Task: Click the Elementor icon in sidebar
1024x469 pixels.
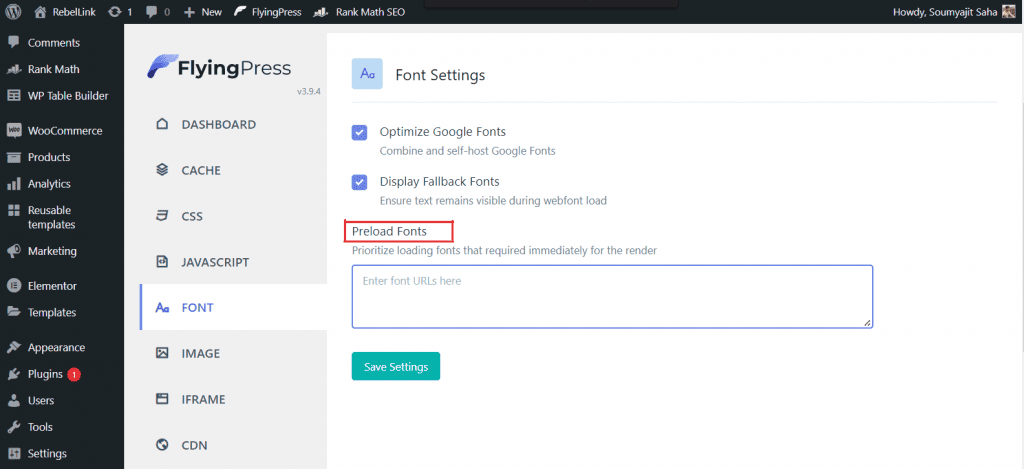Action: coord(14,286)
